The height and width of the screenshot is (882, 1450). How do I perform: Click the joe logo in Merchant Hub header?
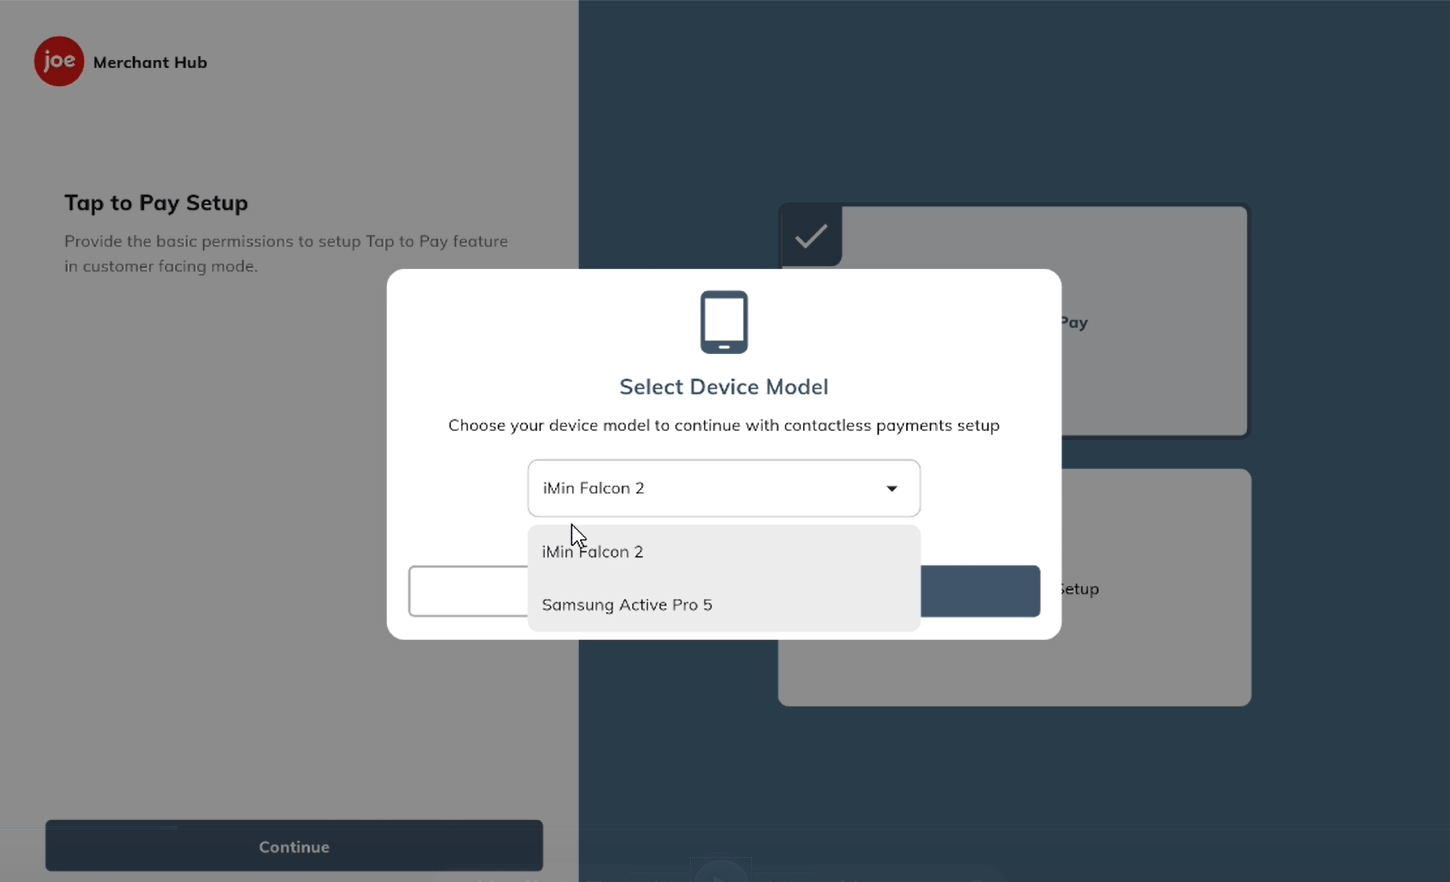59,61
